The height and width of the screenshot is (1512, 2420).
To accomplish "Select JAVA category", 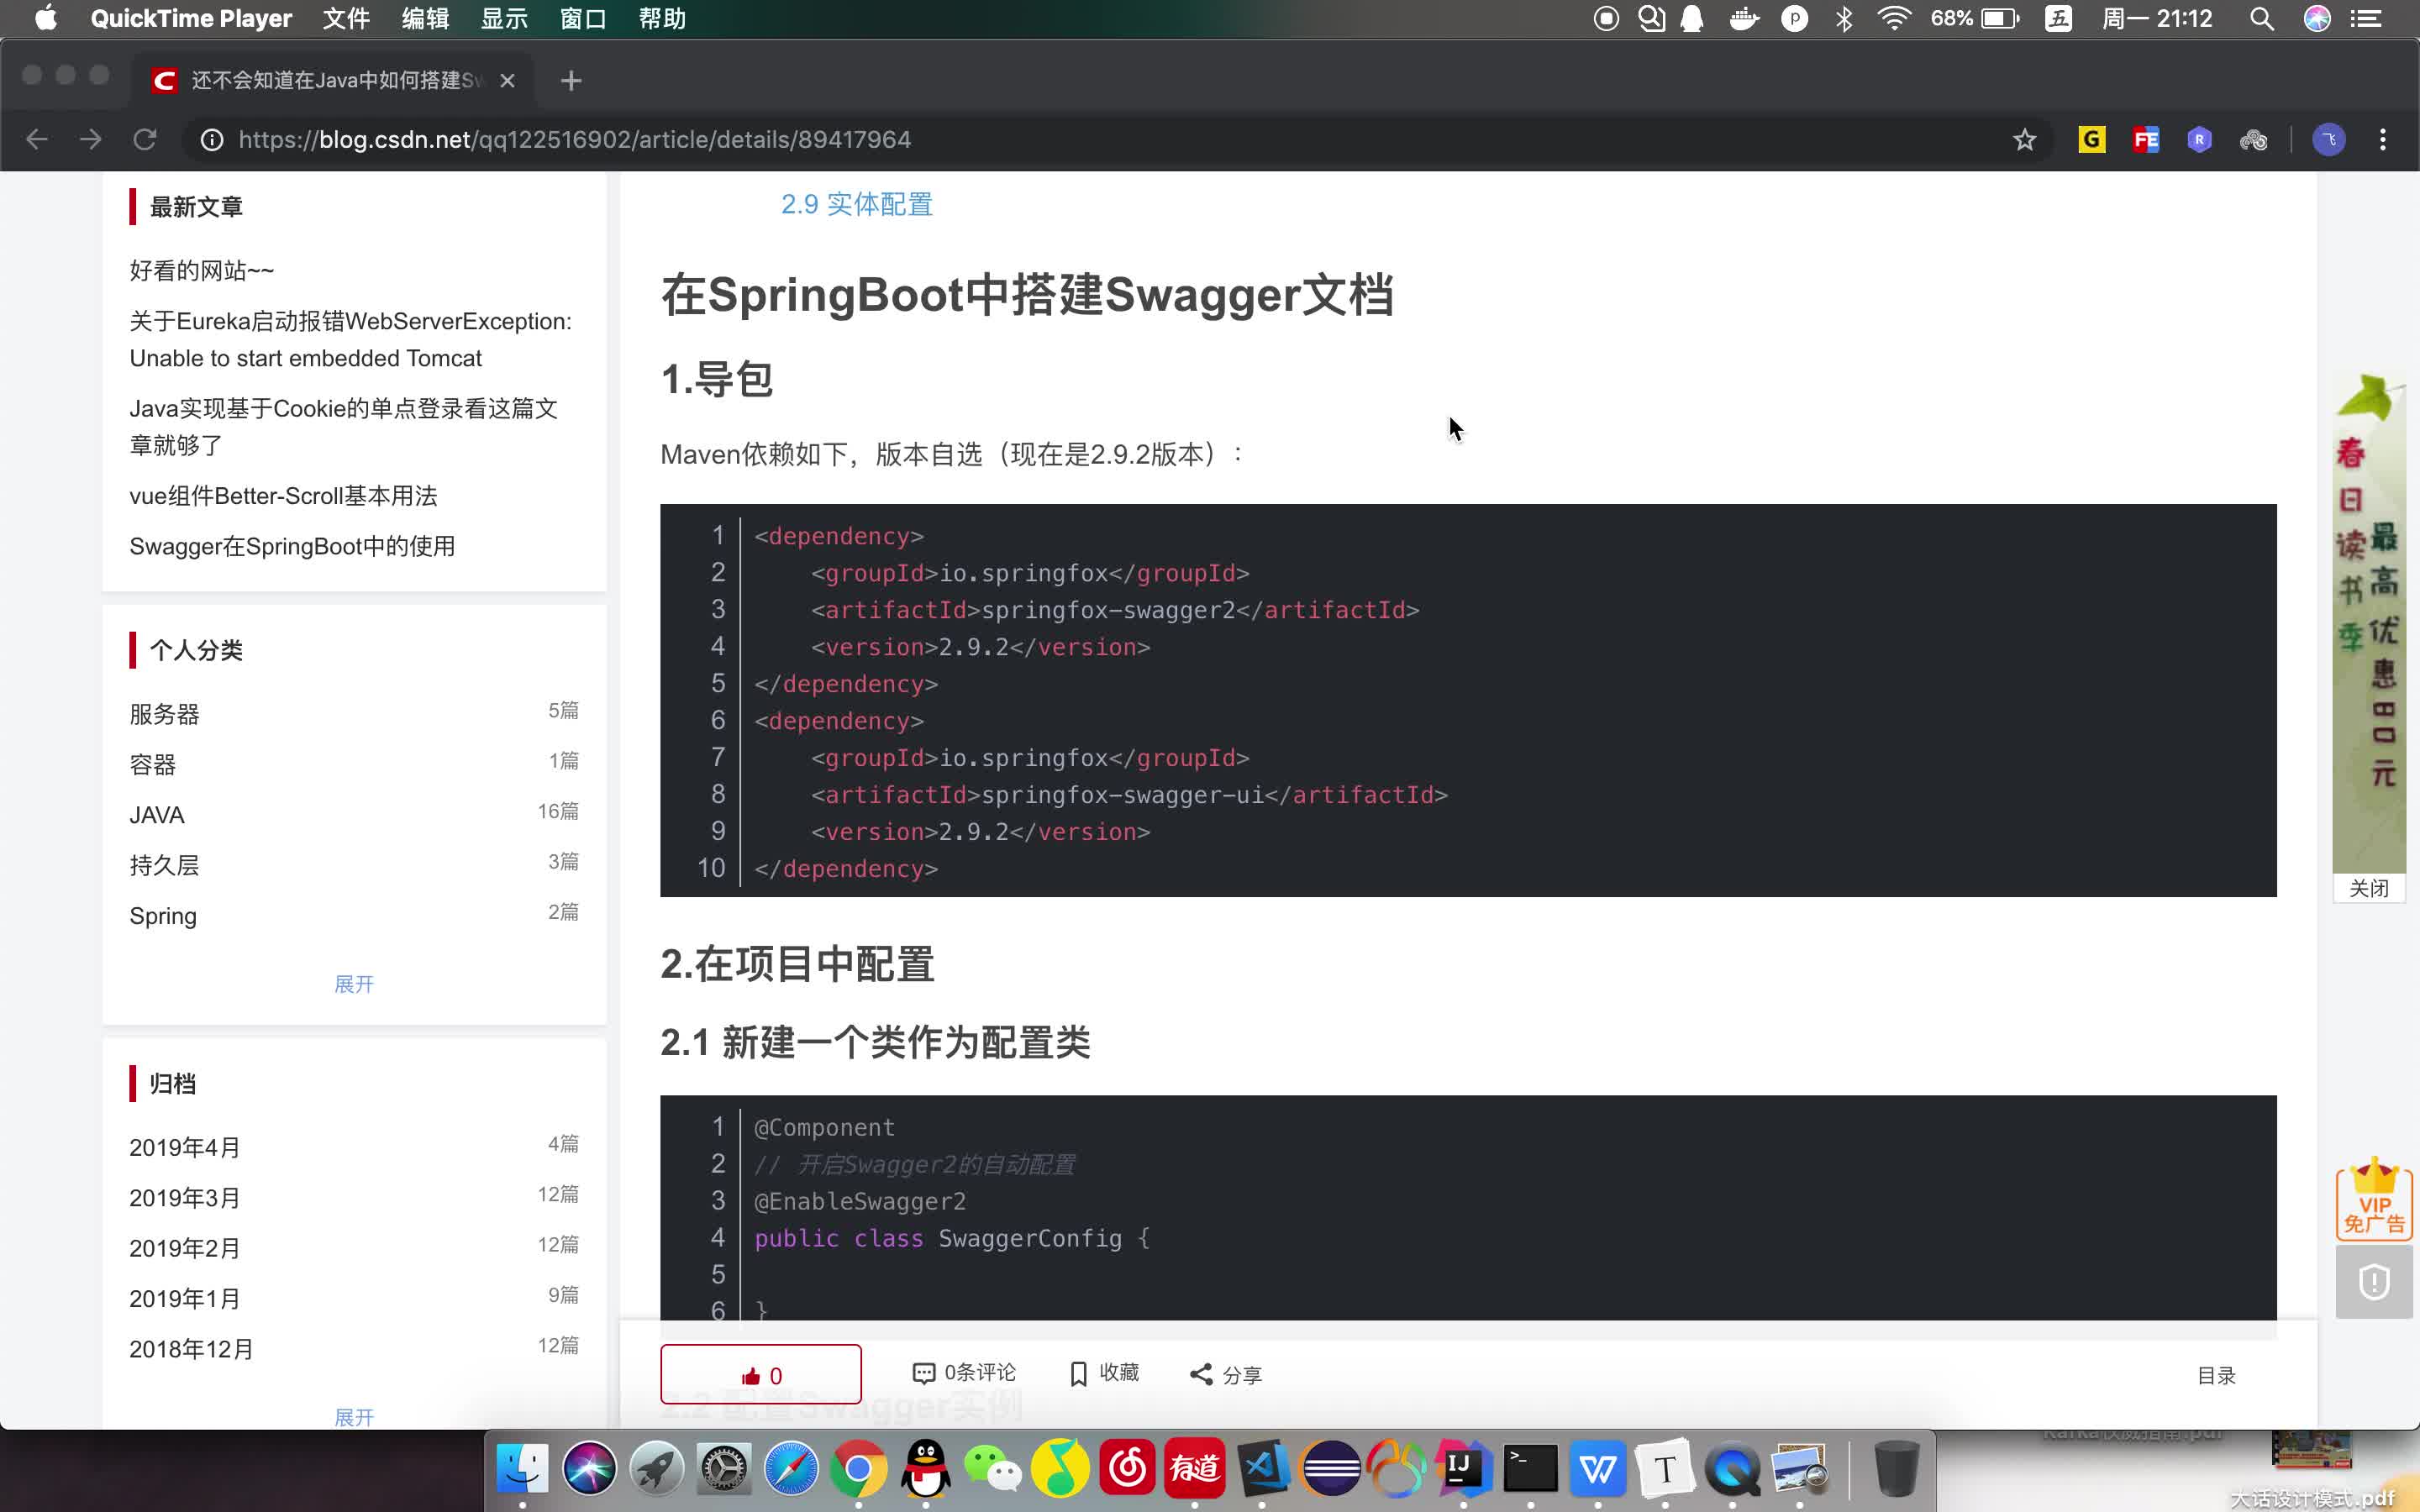I will click(157, 814).
